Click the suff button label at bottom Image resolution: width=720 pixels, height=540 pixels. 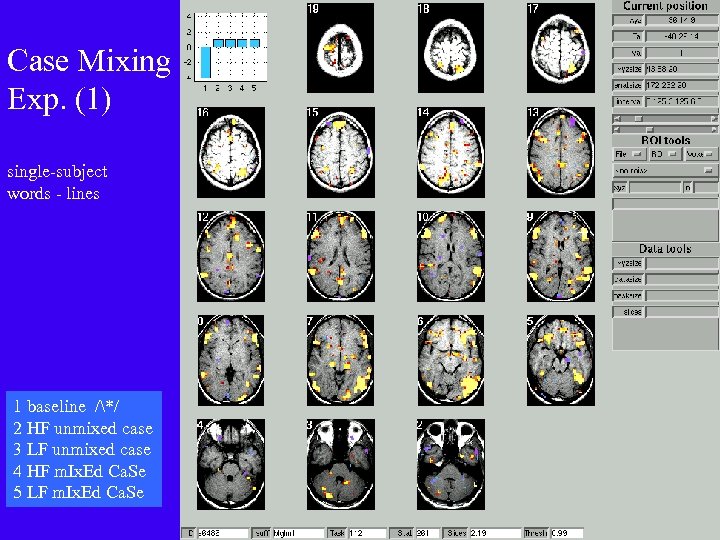click(x=262, y=533)
